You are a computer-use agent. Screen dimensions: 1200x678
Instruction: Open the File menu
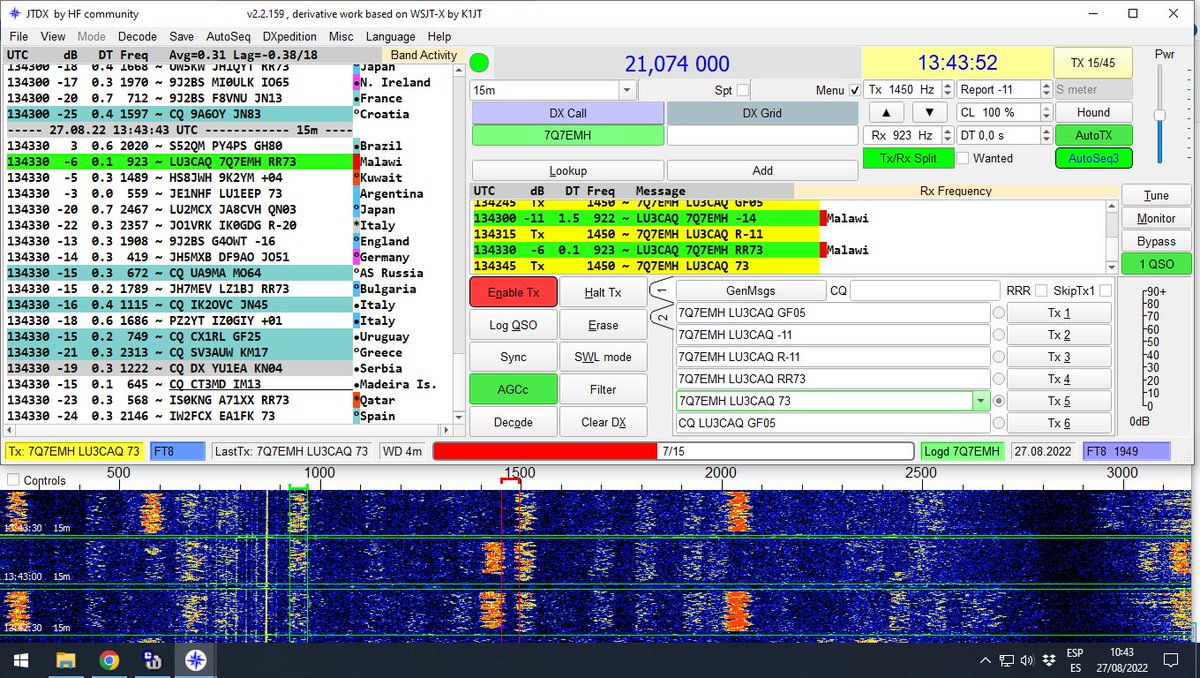[19, 36]
